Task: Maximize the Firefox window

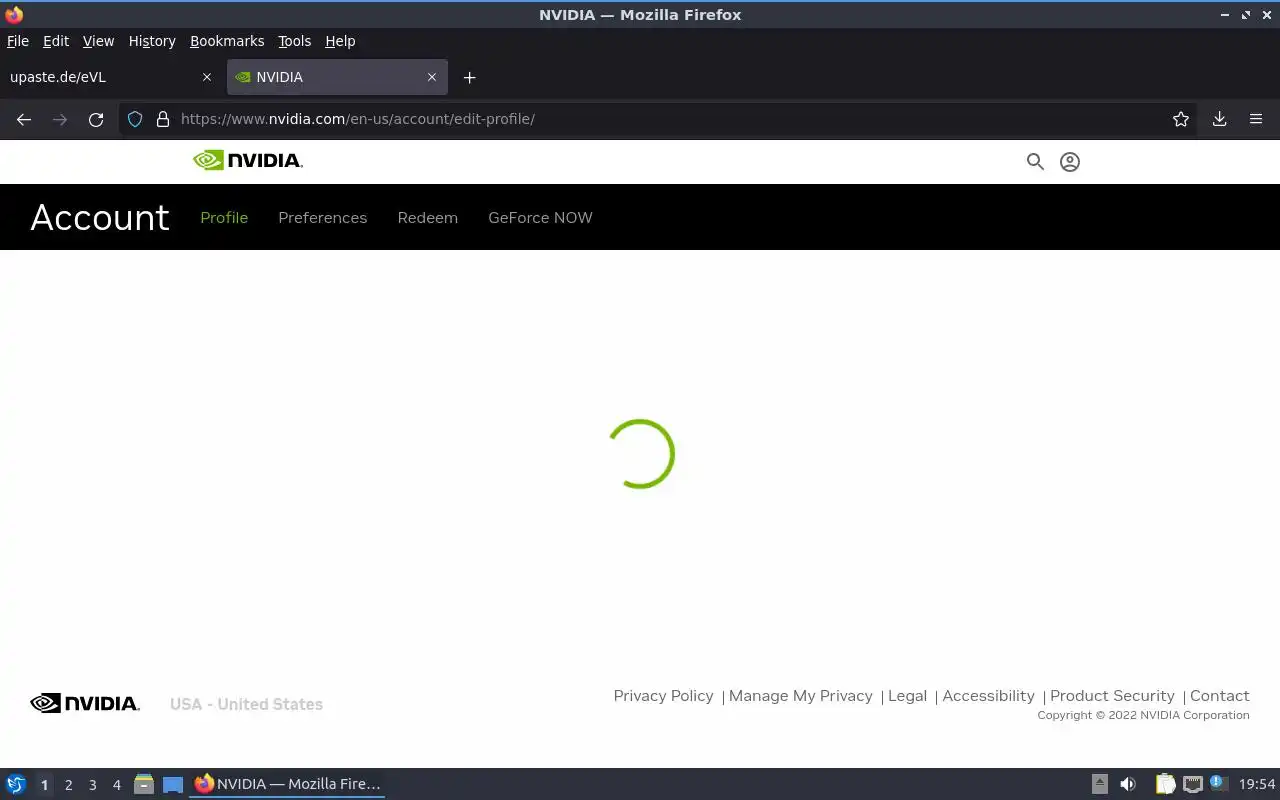Action: pos(1246,15)
